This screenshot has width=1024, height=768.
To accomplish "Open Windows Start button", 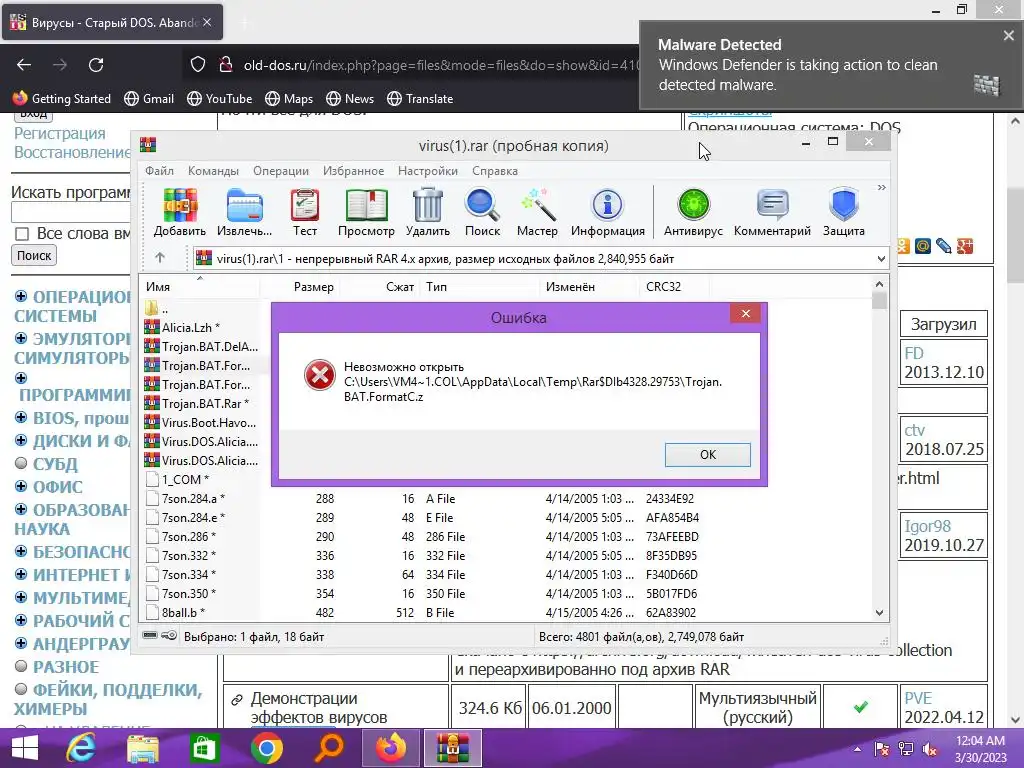I will 24,748.
